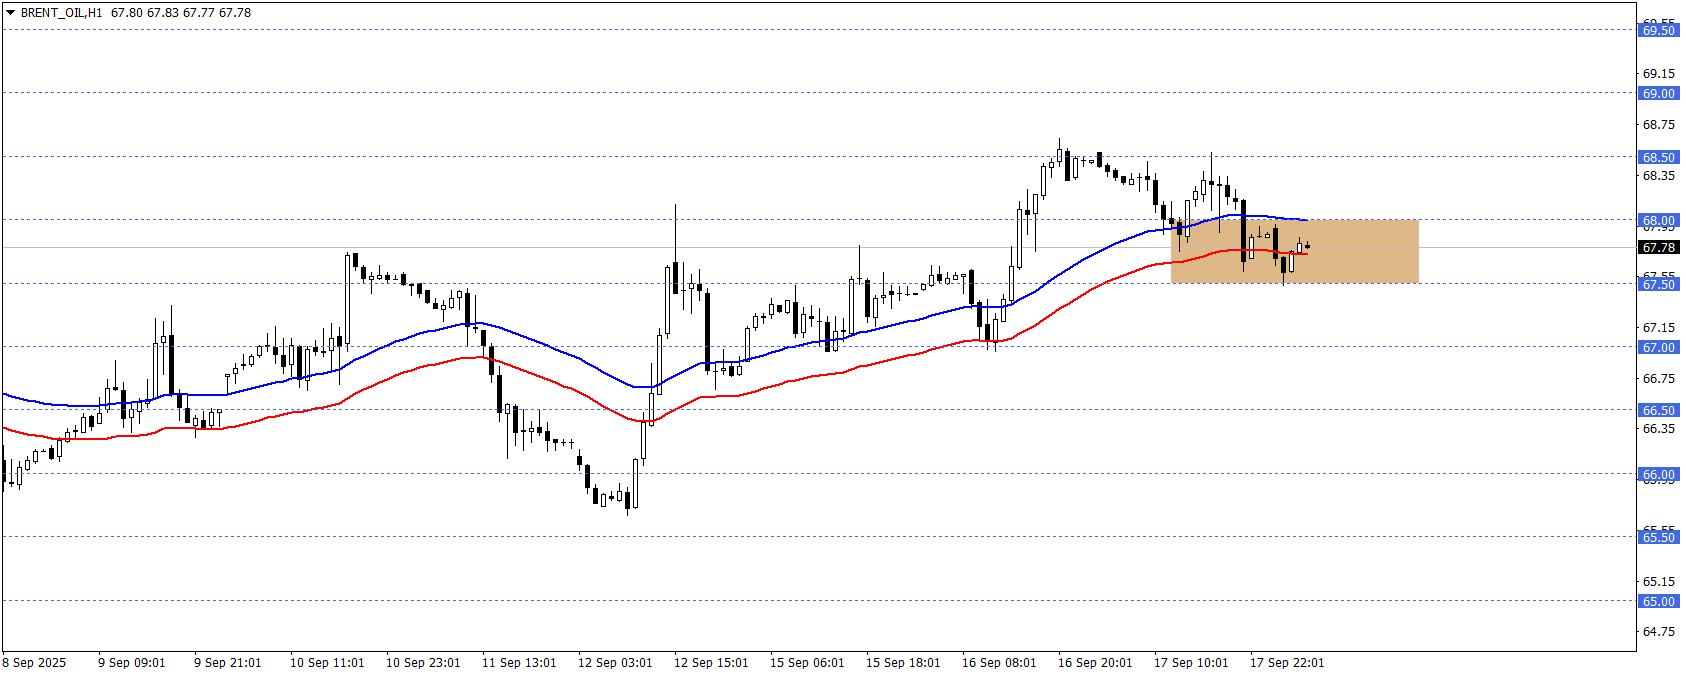Select the 68.50 level price label
This screenshot has height=675, width=1686.
pyautogui.click(x=1658, y=157)
